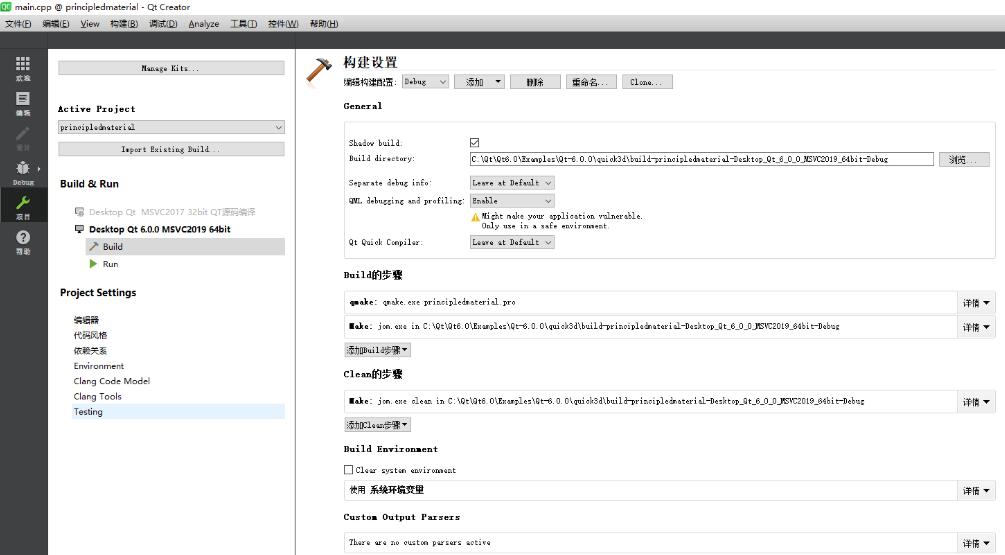Expand Custom Output Parsers details
Image resolution: width=1005 pixels, height=555 pixels.
[x=976, y=543]
